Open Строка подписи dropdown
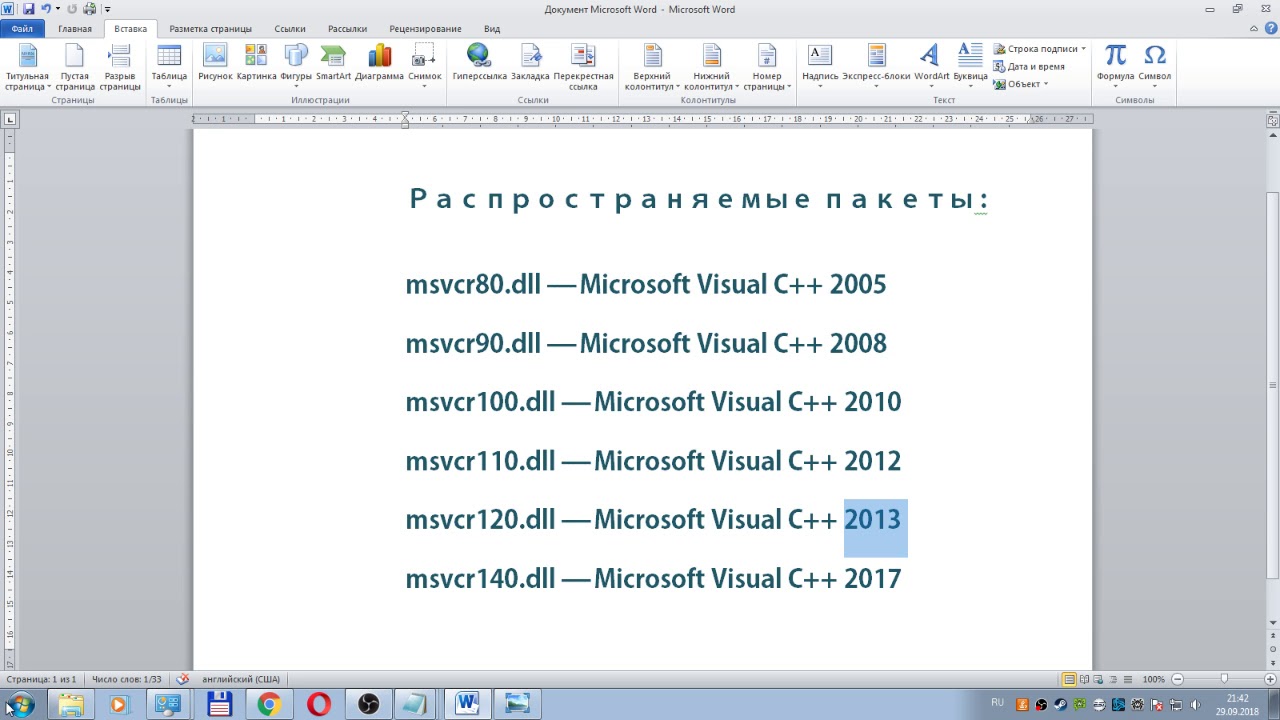Screen dimensions: 1280x720 [x=1040, y=49]
